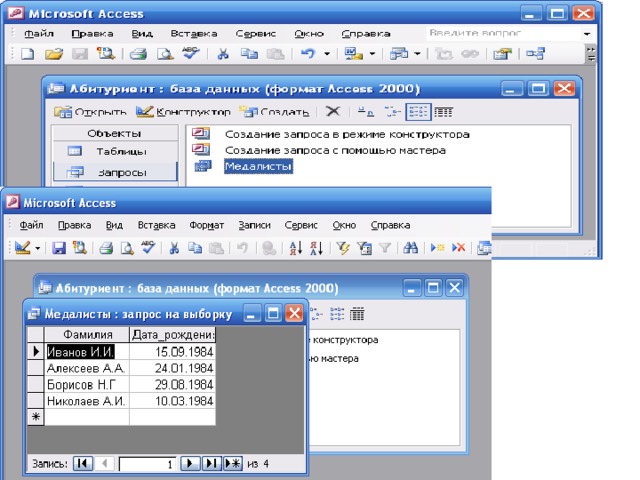
Task: Open Вставка menu in upper Access window
Action: [x=194, y=33]
